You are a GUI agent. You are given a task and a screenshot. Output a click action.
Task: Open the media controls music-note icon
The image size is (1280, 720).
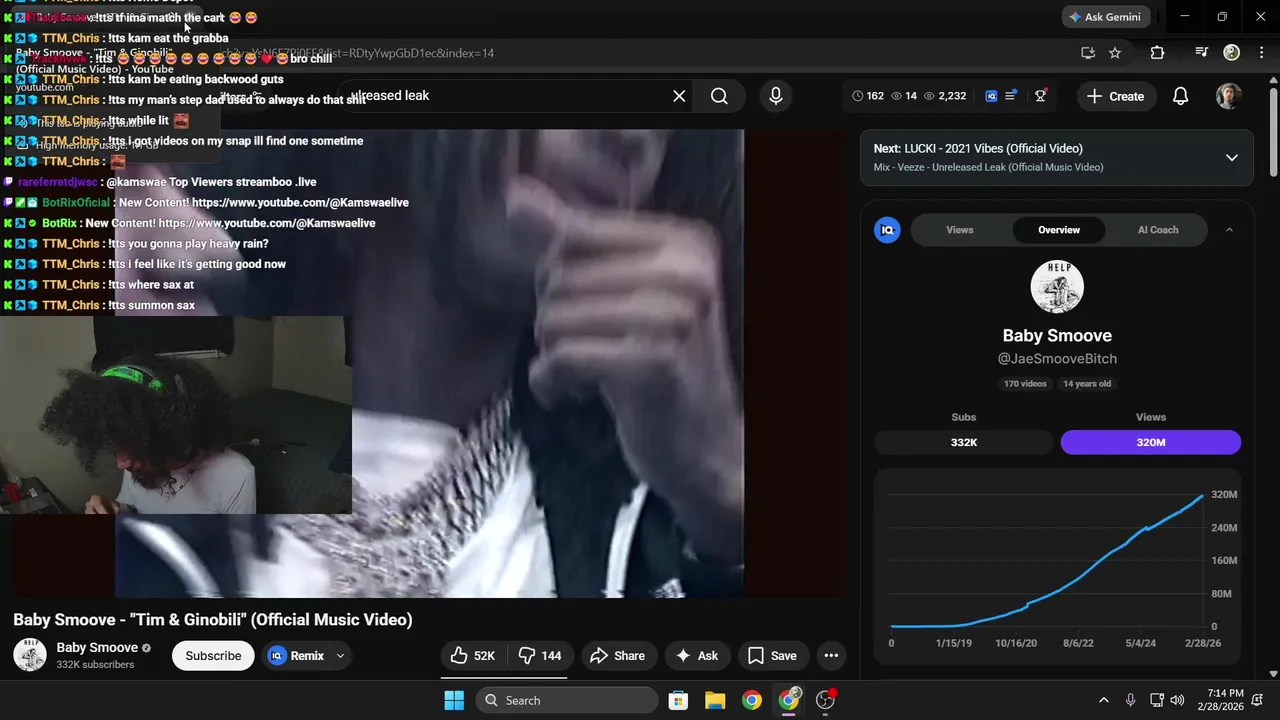[x=1202, y=53]
